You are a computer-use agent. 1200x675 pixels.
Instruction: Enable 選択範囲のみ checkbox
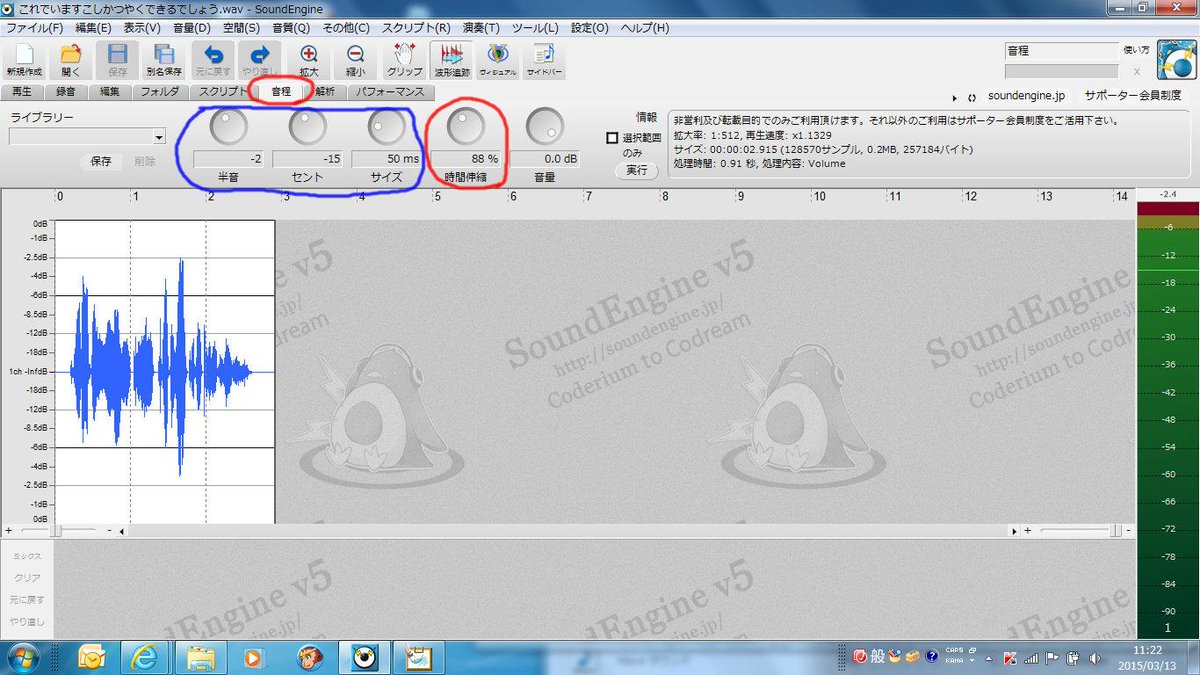612,138
